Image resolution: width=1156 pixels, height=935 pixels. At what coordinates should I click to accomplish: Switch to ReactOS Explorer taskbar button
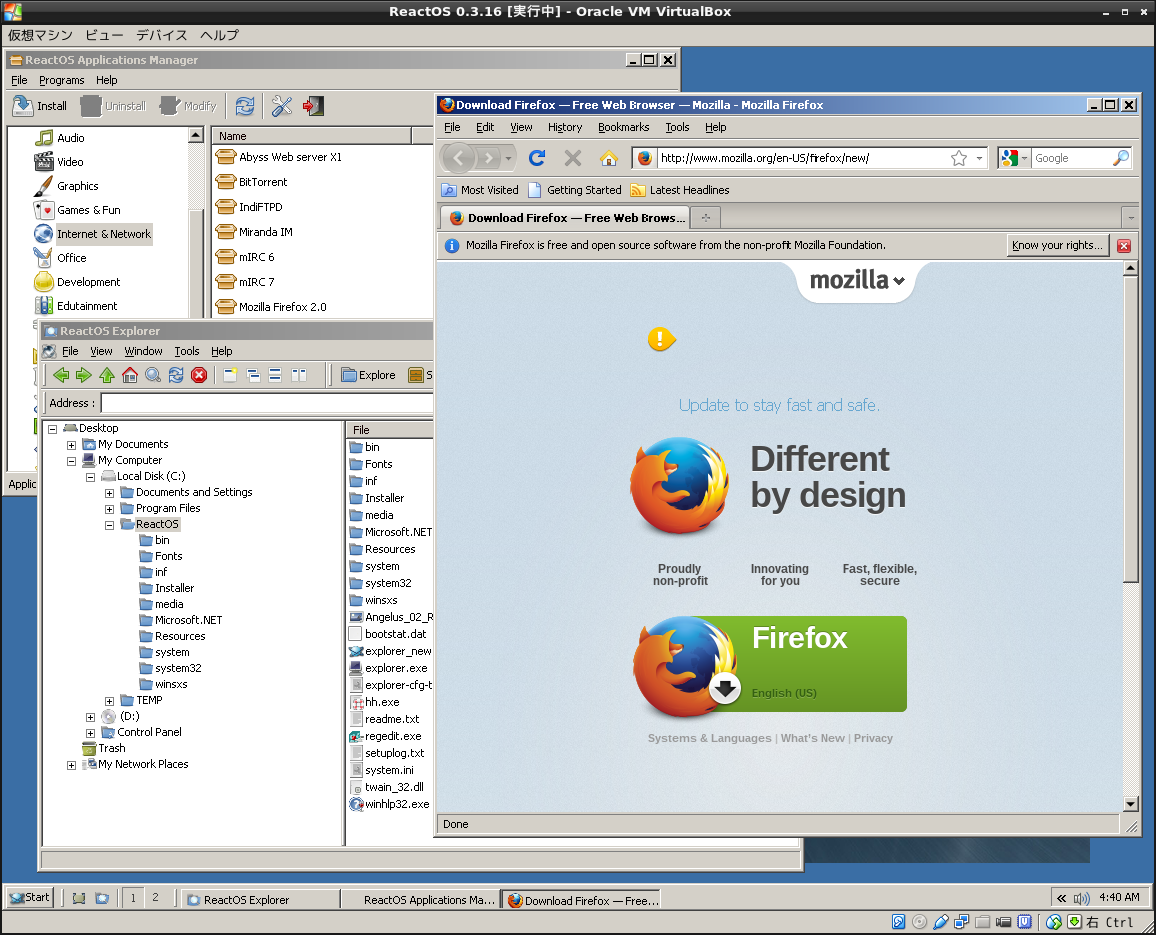260,900
